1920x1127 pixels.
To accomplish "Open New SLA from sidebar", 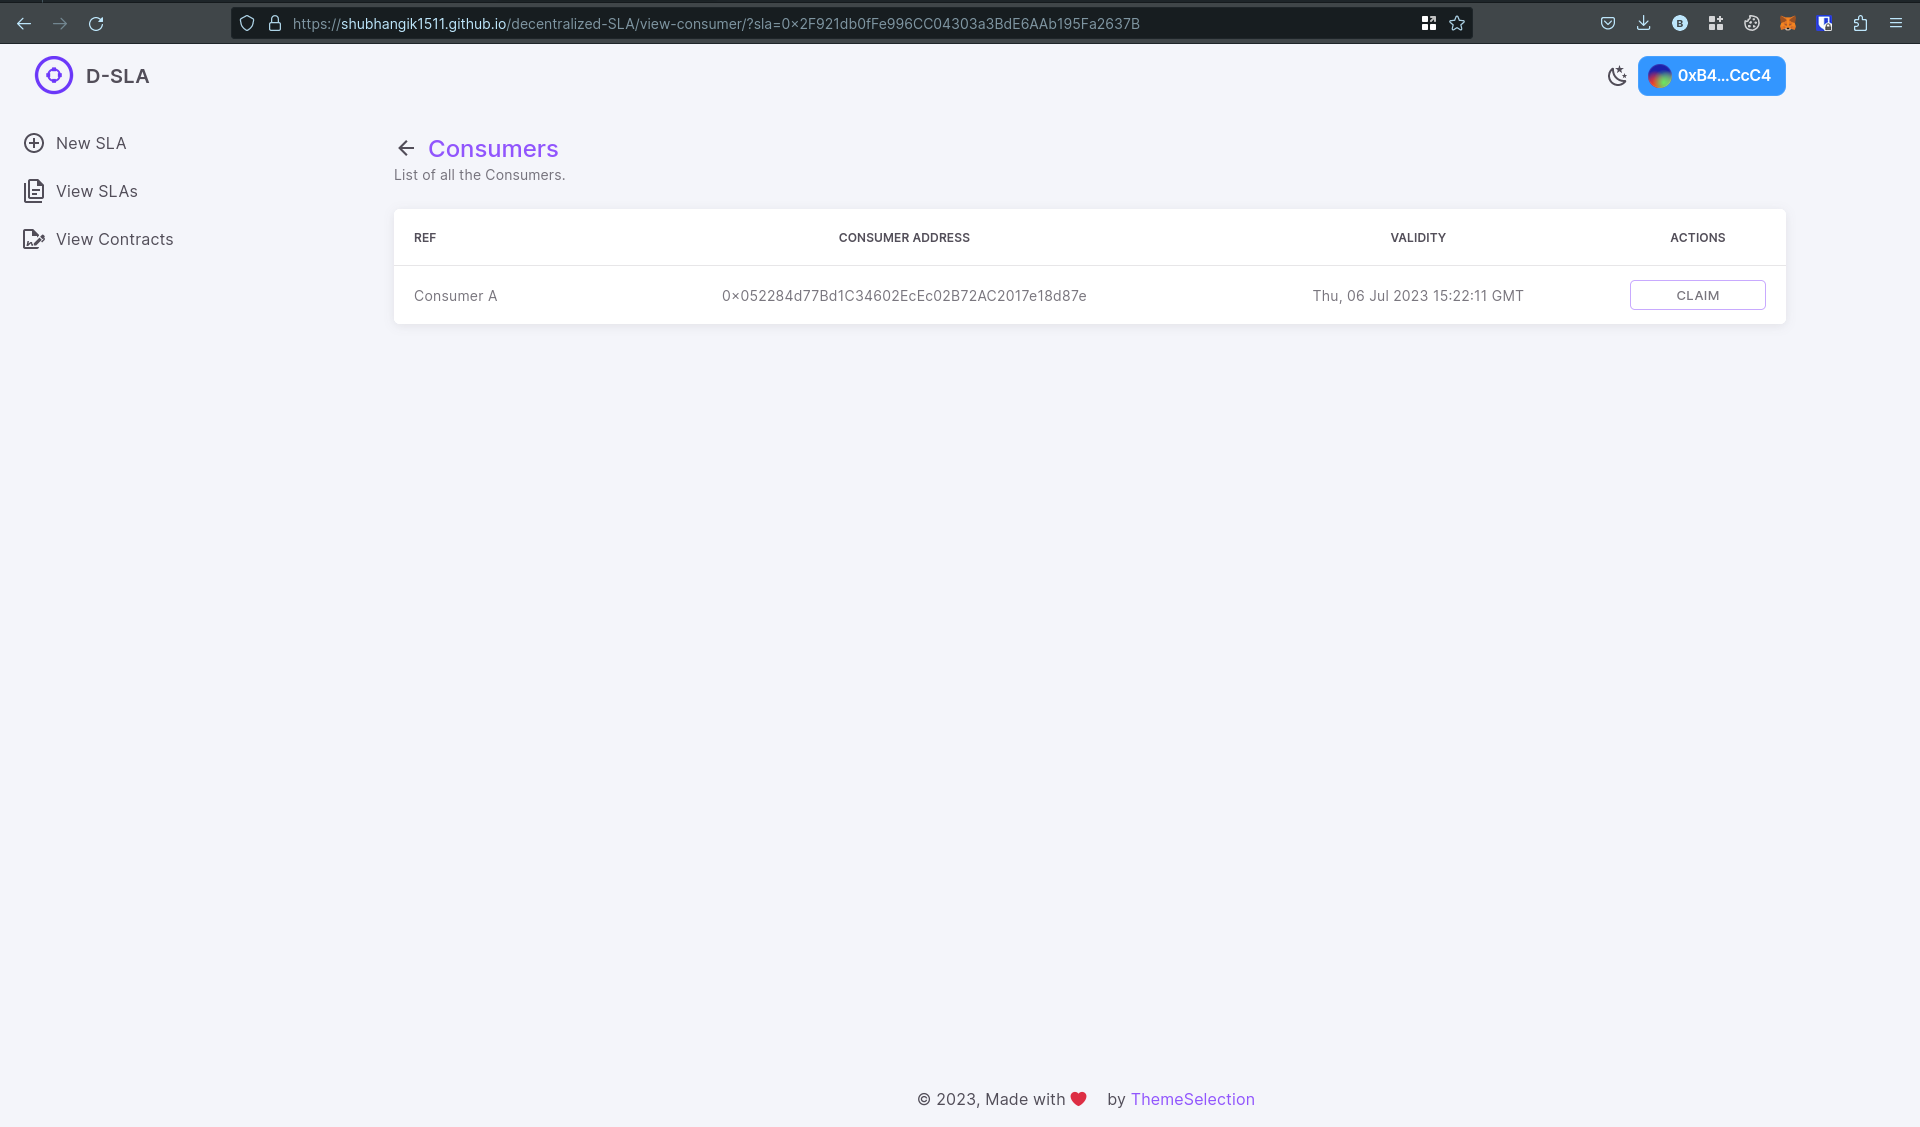I will point(90,143).
